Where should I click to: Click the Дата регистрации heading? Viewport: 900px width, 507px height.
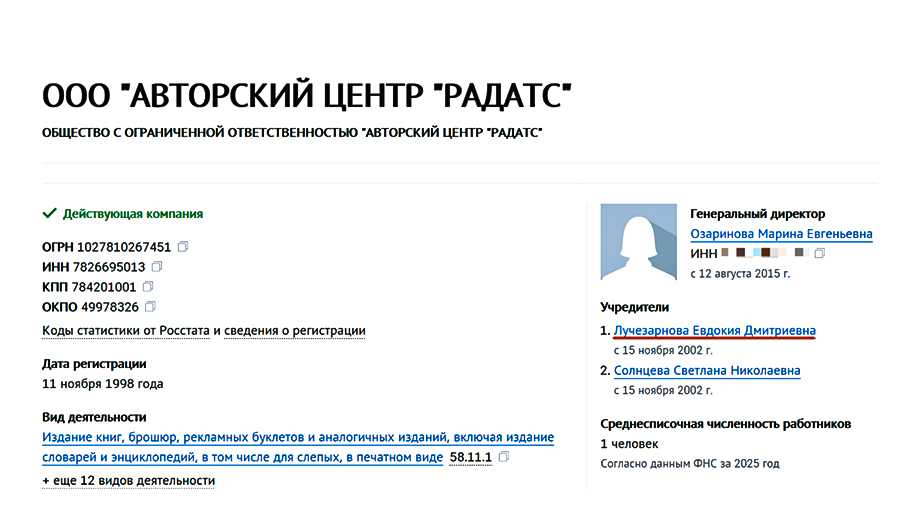(x=94, y=363)
